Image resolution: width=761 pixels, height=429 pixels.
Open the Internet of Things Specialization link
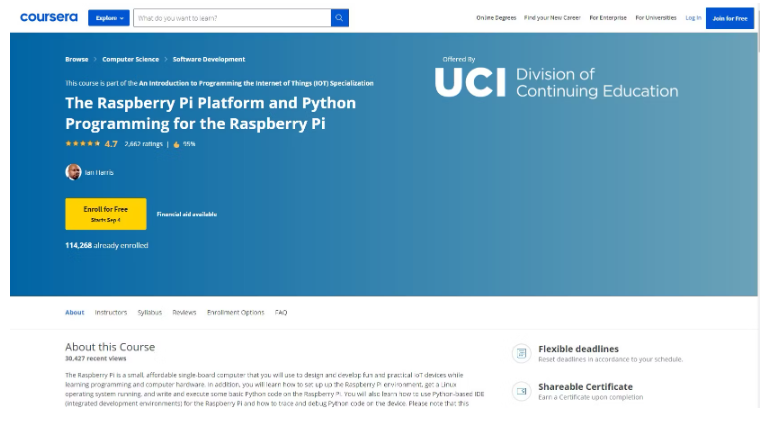pos(256,83)
